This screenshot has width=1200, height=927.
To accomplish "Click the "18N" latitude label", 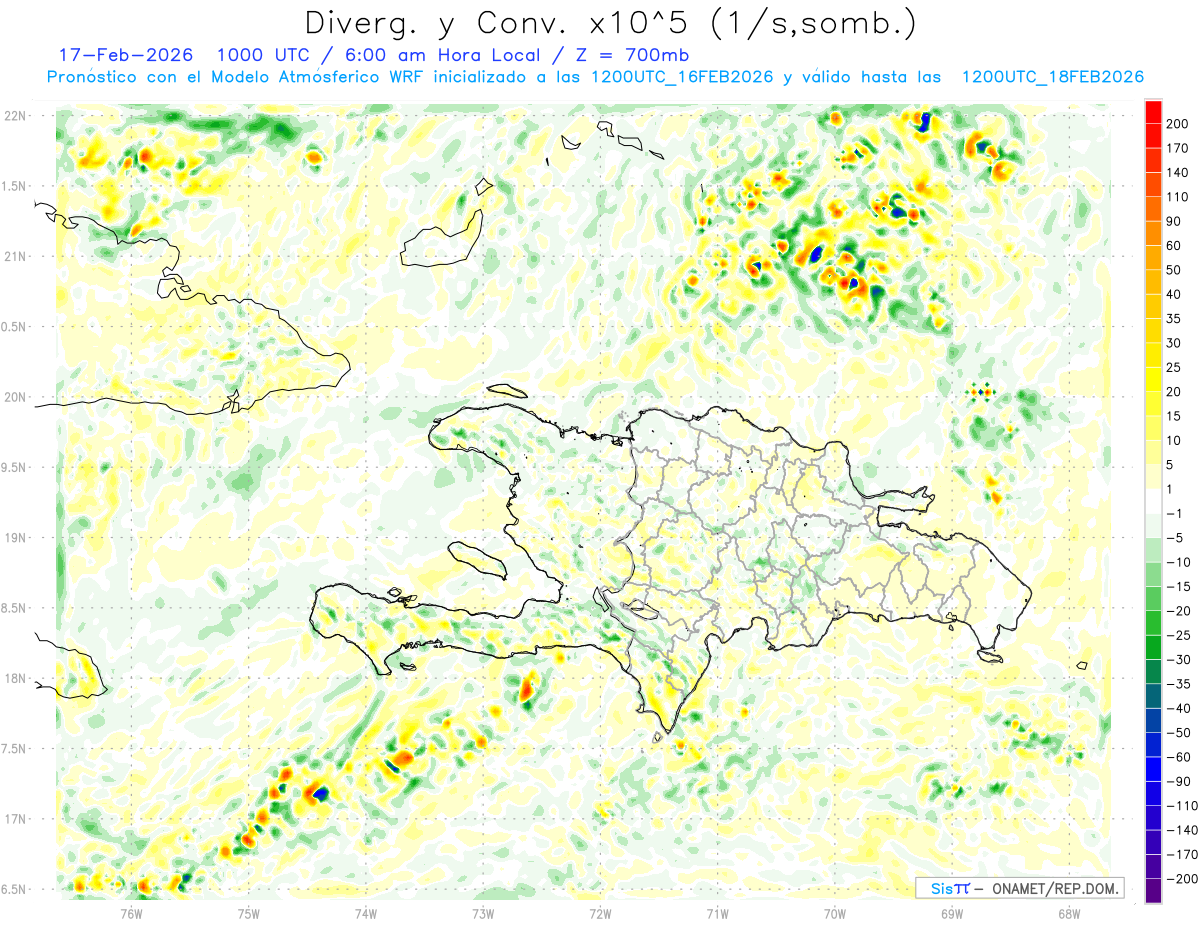I will click(x=15, y=679).
